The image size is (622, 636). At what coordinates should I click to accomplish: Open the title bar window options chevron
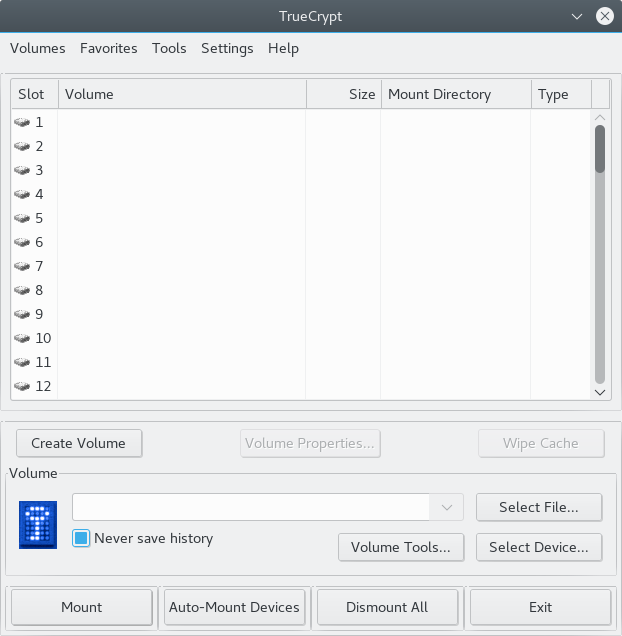(x=577, y=17)
